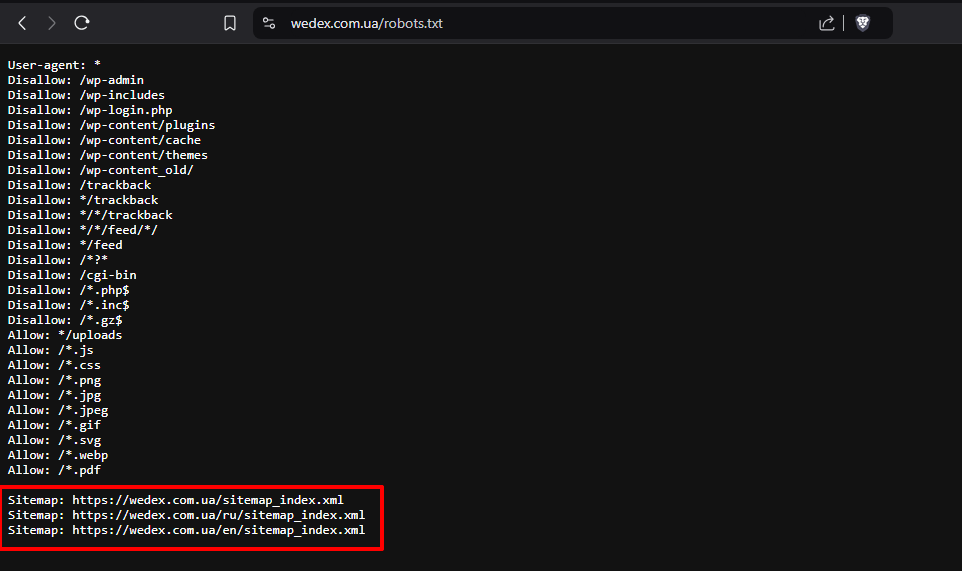Click the share page icon
Image resolution: width=962 pixels, height=571 pixels.
click(x=826, y=23)
